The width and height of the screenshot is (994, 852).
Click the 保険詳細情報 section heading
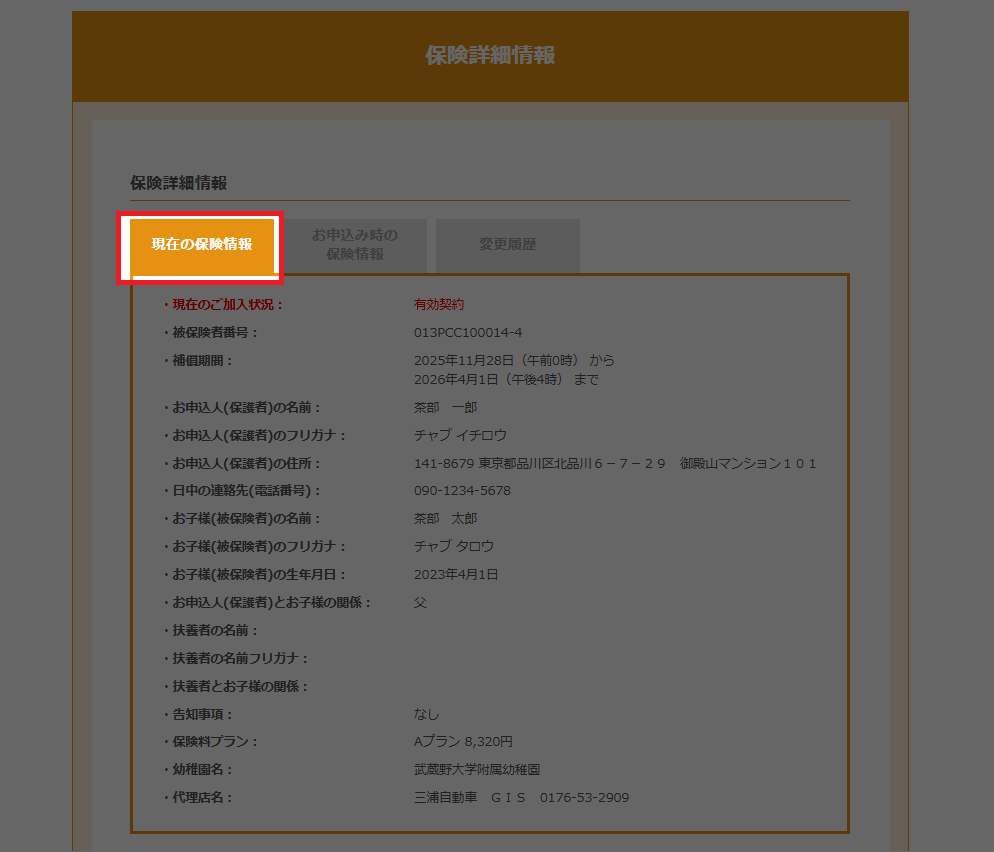[179, 183]
